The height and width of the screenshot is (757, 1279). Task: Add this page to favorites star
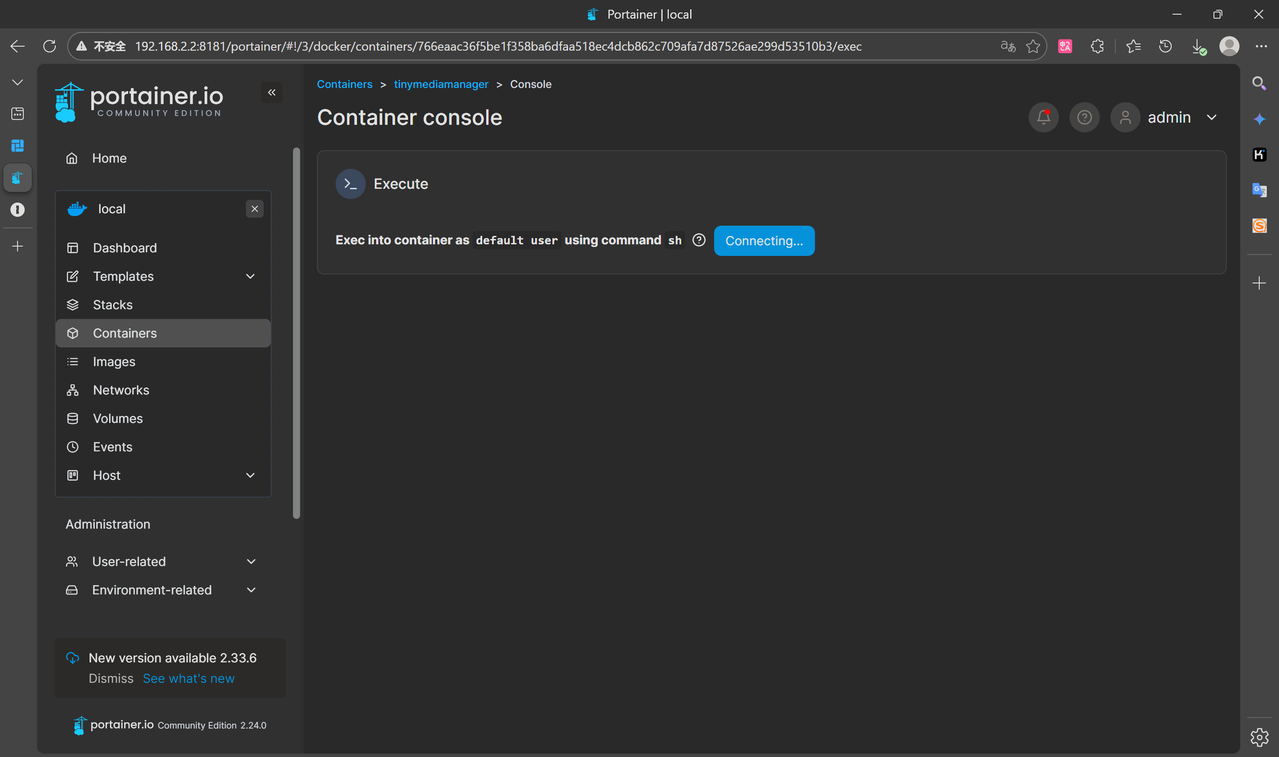pyautogui.click(x=1033, y=46)
